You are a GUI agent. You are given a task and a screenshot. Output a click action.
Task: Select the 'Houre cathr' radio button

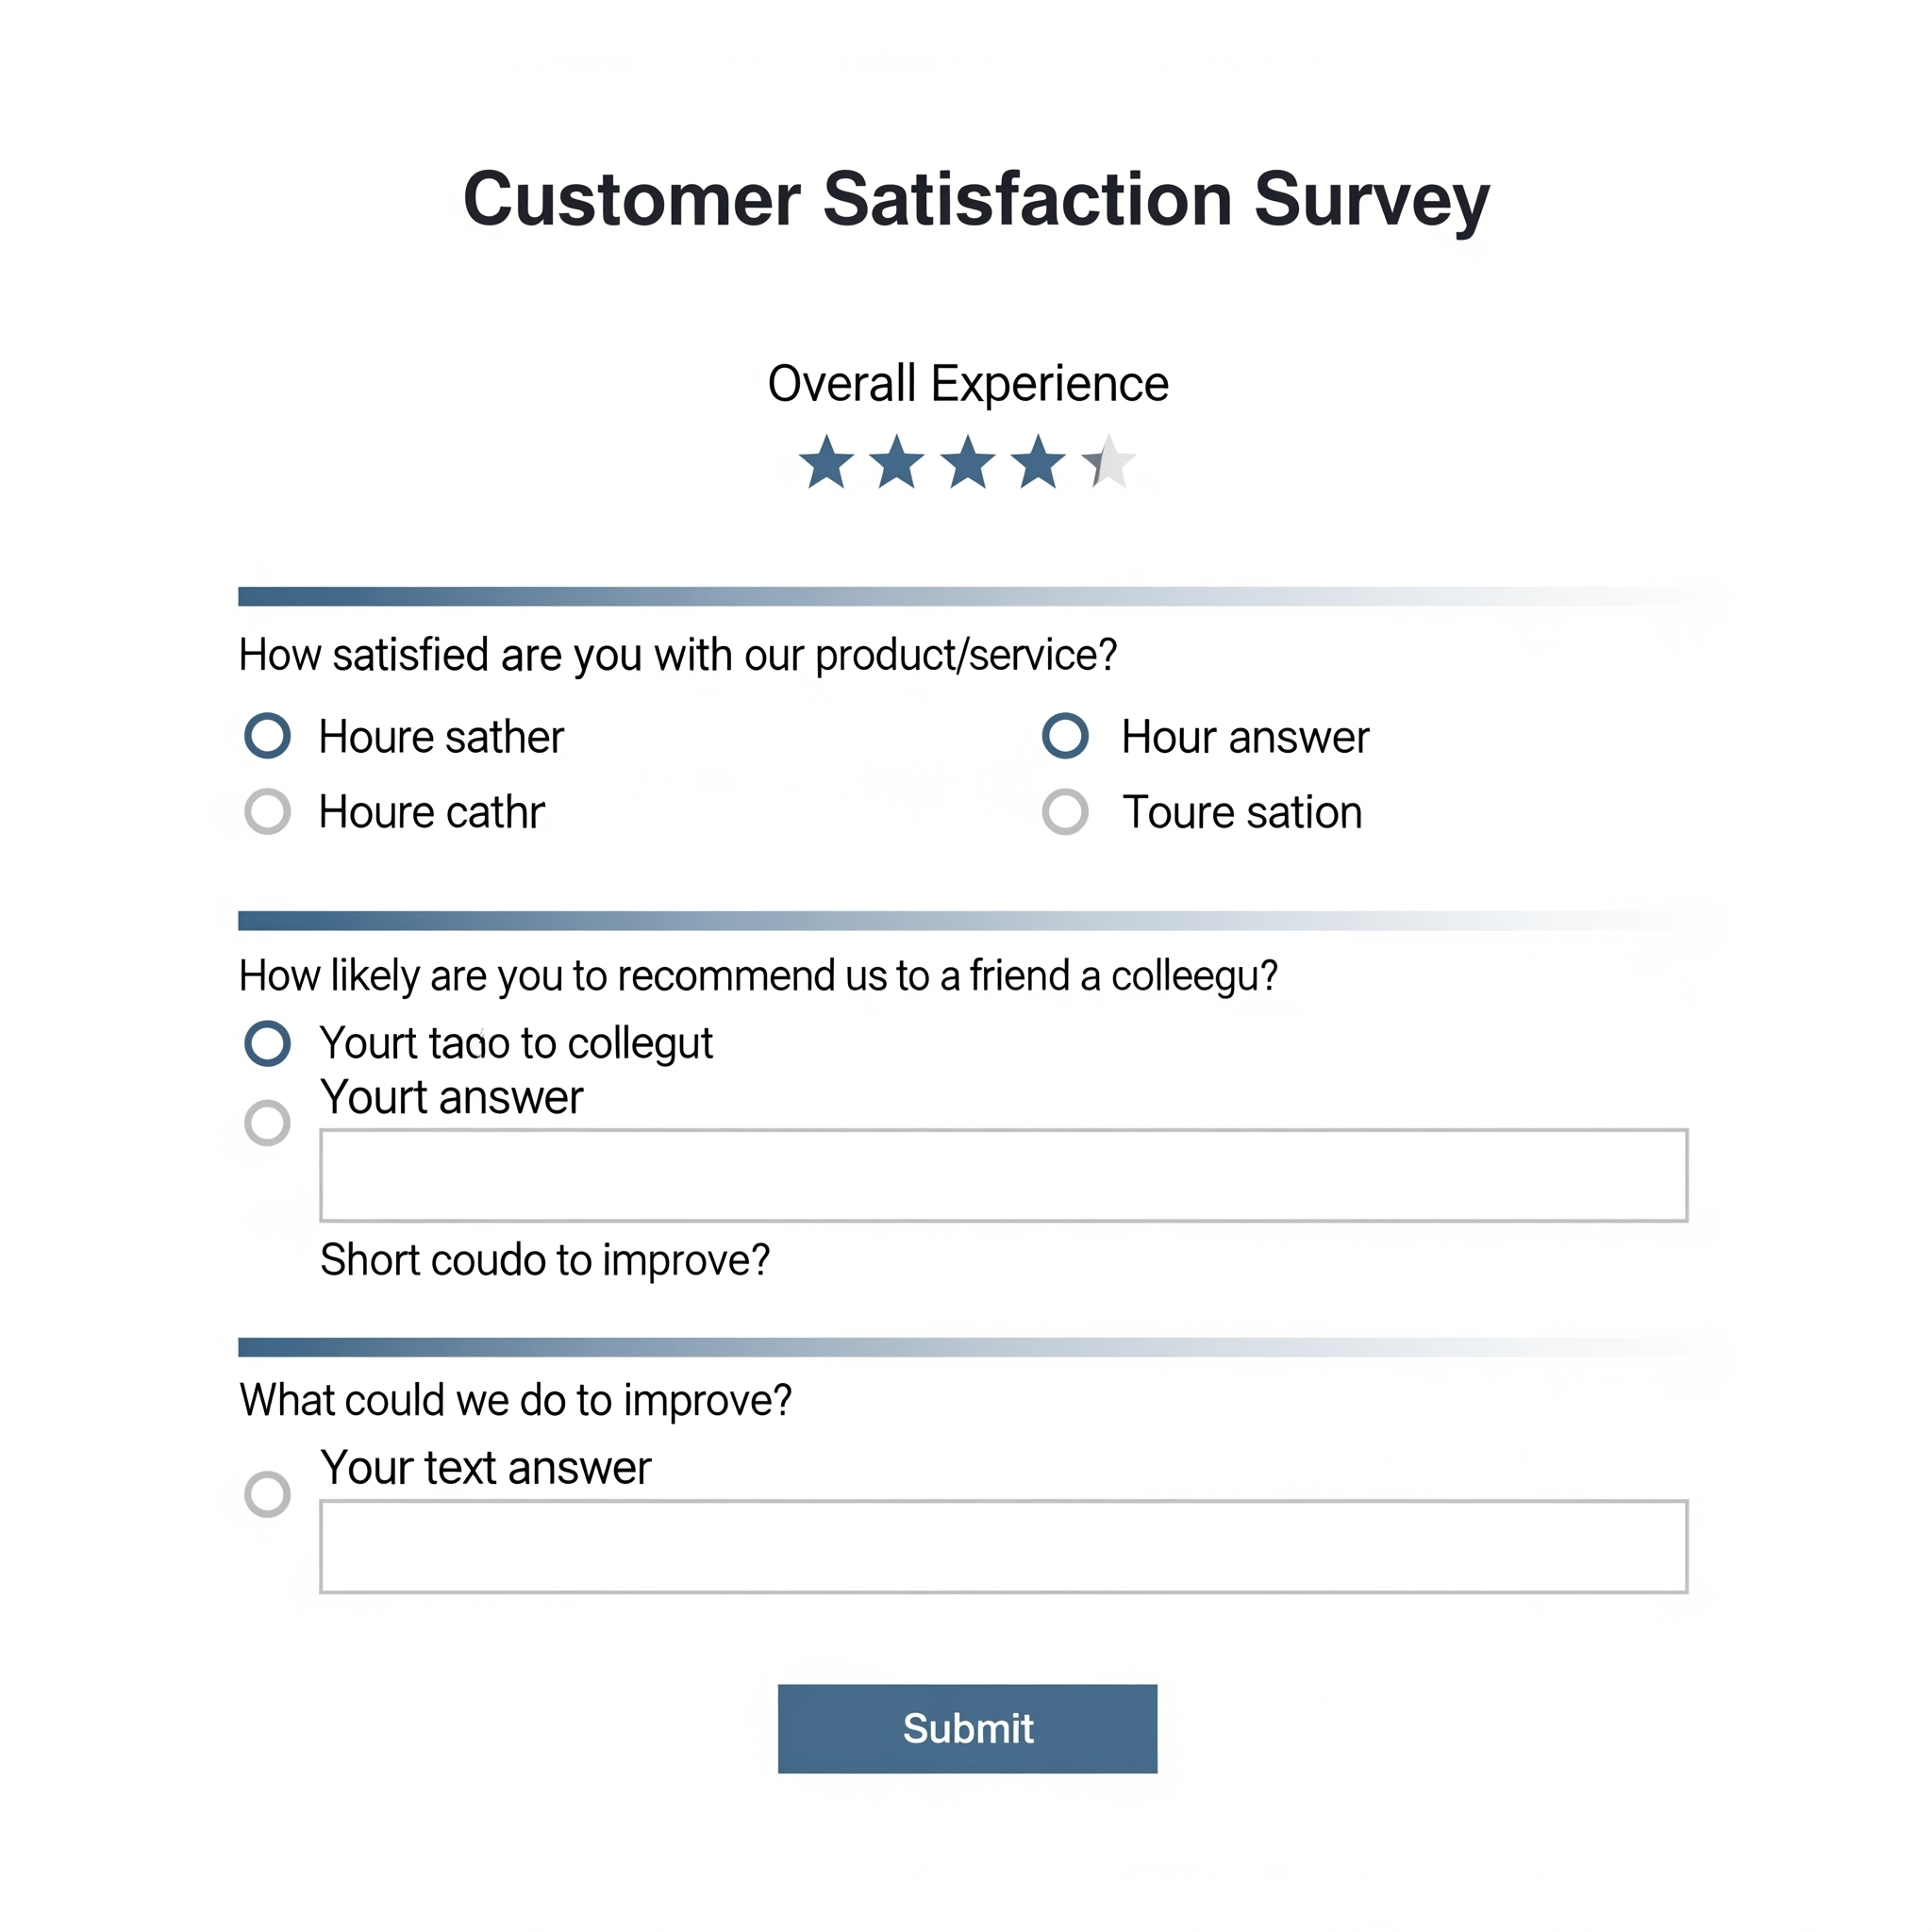point(267,811)
